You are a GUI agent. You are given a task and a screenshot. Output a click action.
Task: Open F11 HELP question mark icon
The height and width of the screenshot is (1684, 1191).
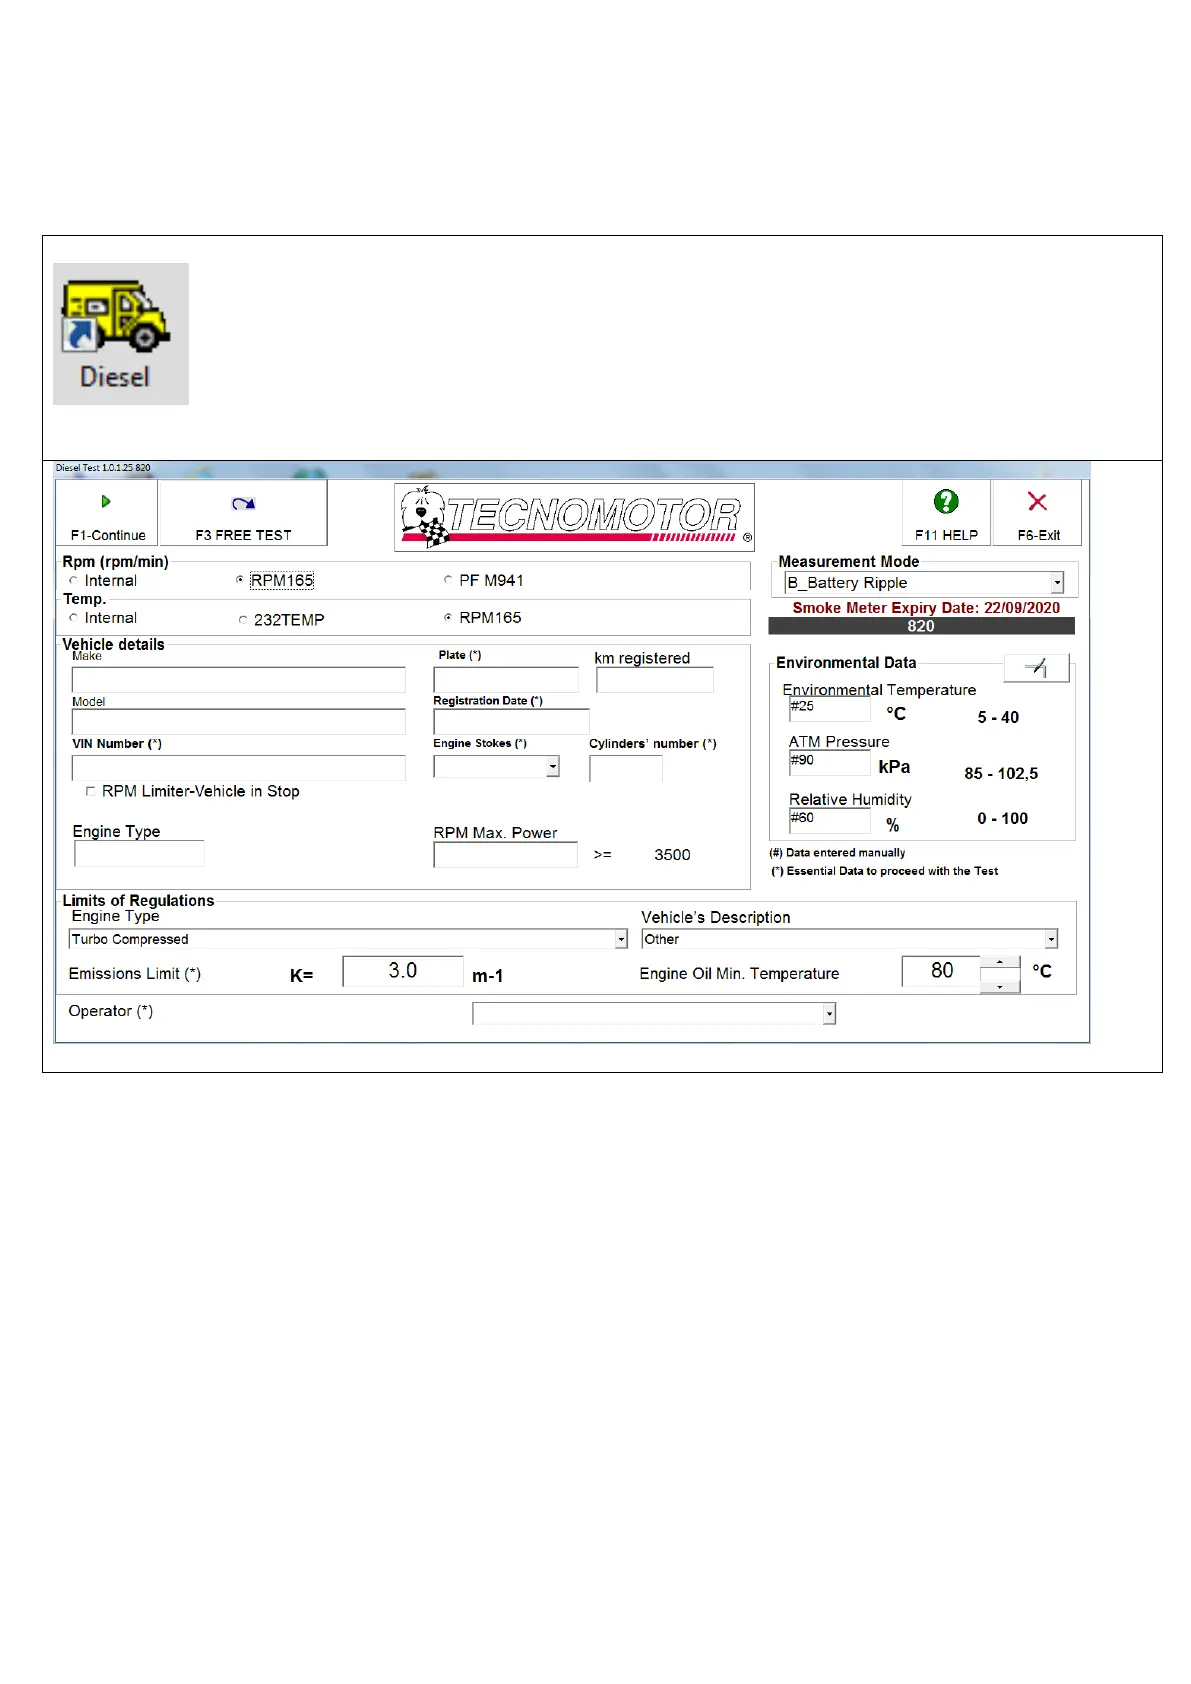pos(946,502)
